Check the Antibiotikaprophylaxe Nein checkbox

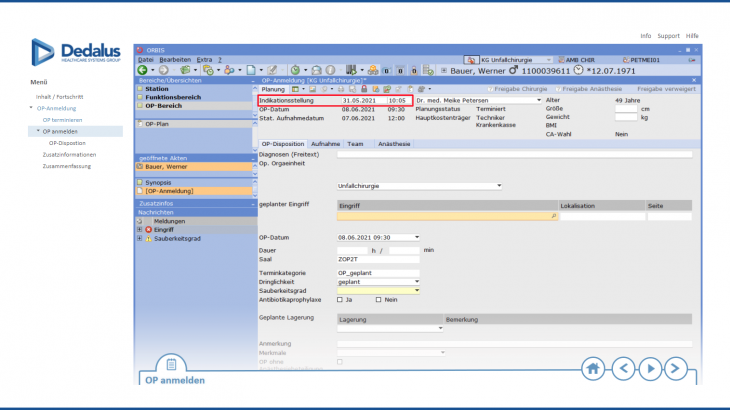tap(379, 299)
